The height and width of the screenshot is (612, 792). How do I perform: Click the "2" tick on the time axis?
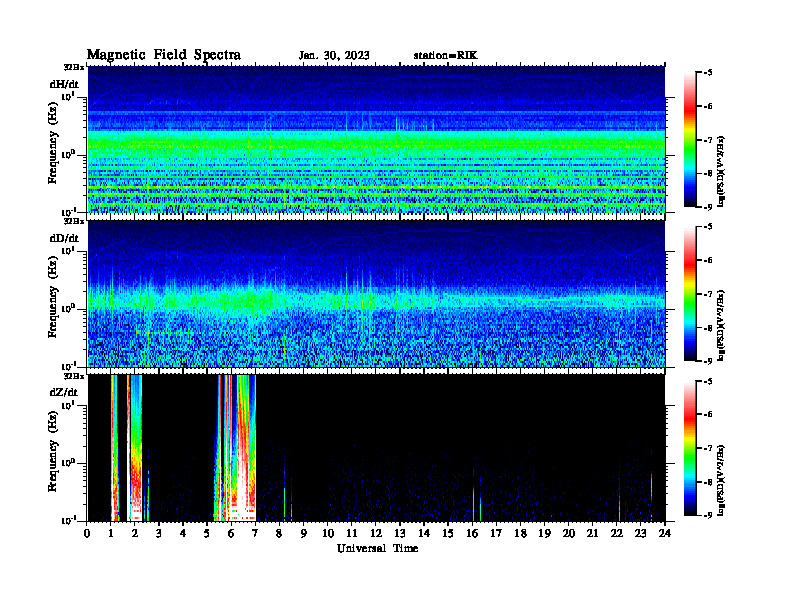pos(135,533)
